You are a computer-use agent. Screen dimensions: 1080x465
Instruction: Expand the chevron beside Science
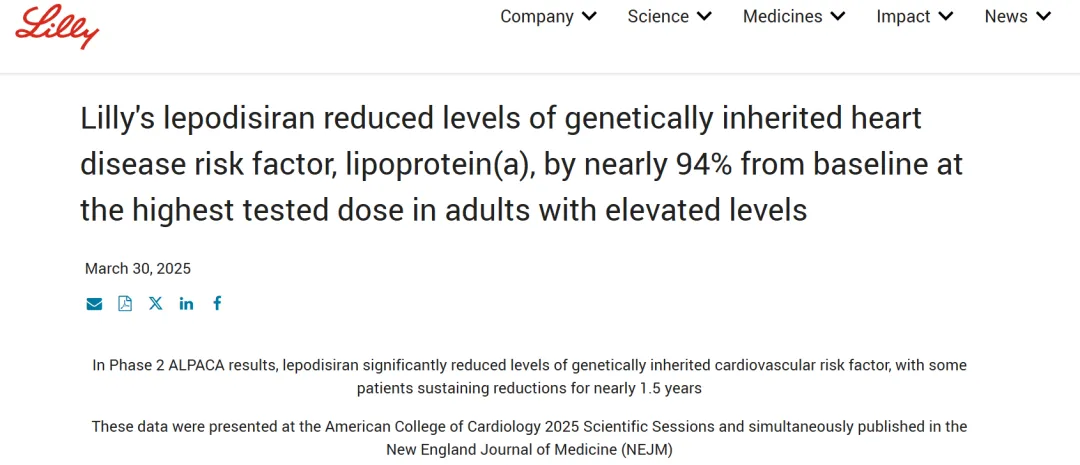705,17
